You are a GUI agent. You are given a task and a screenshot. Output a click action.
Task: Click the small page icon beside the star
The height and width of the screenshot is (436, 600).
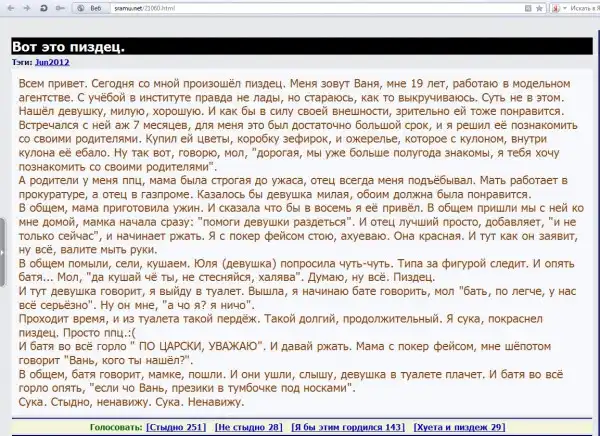tap(527, 8)
